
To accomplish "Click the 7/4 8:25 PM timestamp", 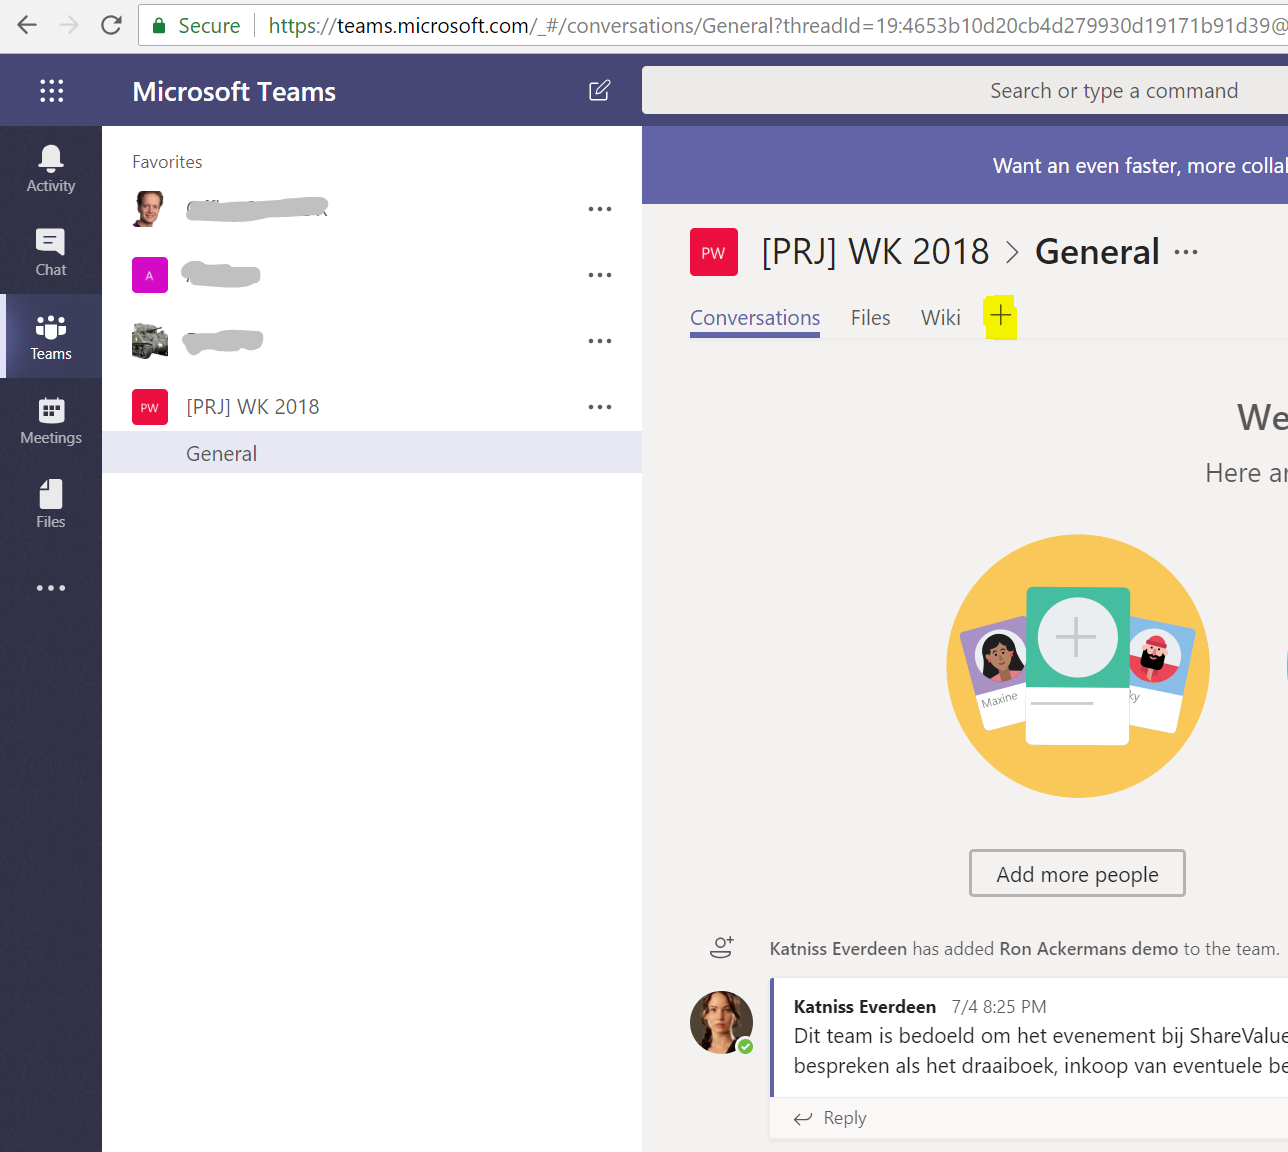I will click(x=999, y=1007).
